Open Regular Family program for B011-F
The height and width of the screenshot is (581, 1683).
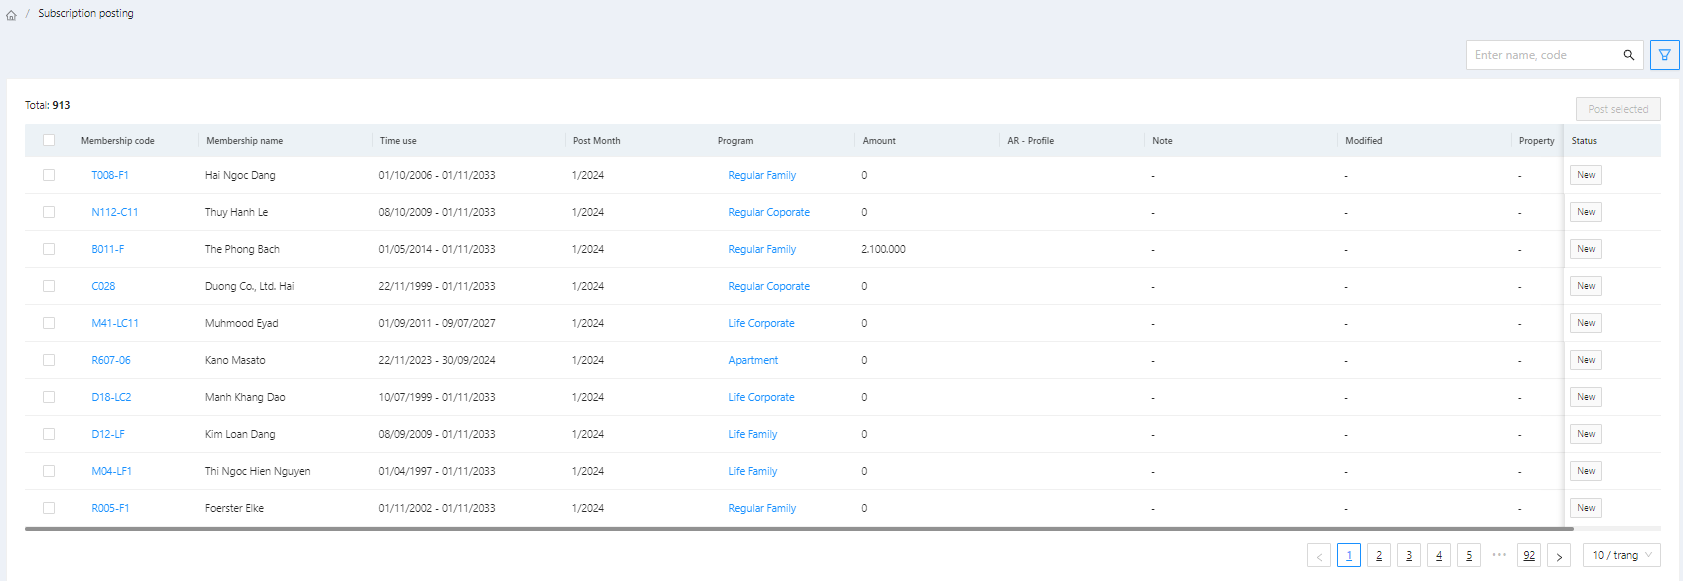pyautogui.click(x=762, y=249)
